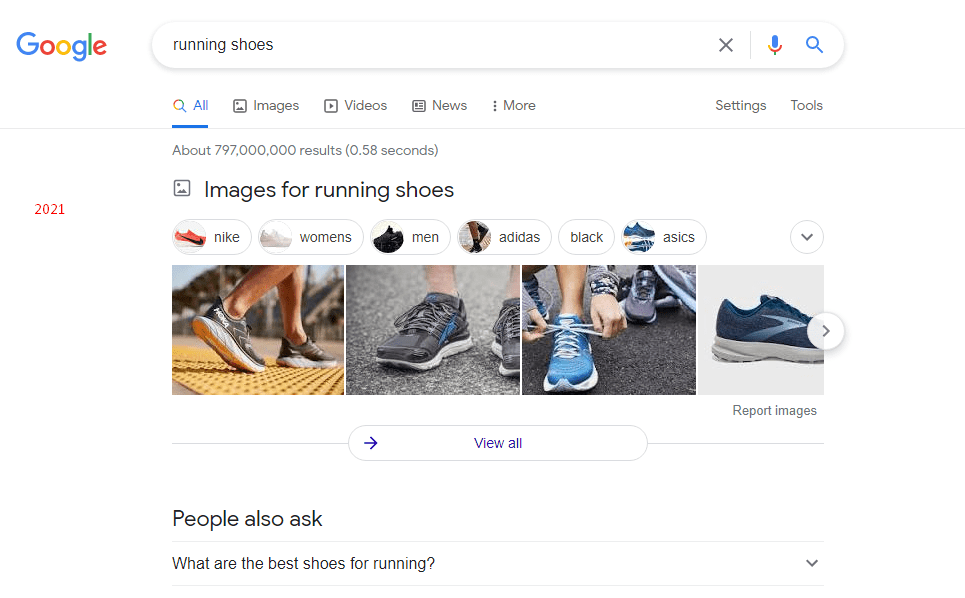
Task: Choose the adidas image filter chip
Action: click(504, 237)
